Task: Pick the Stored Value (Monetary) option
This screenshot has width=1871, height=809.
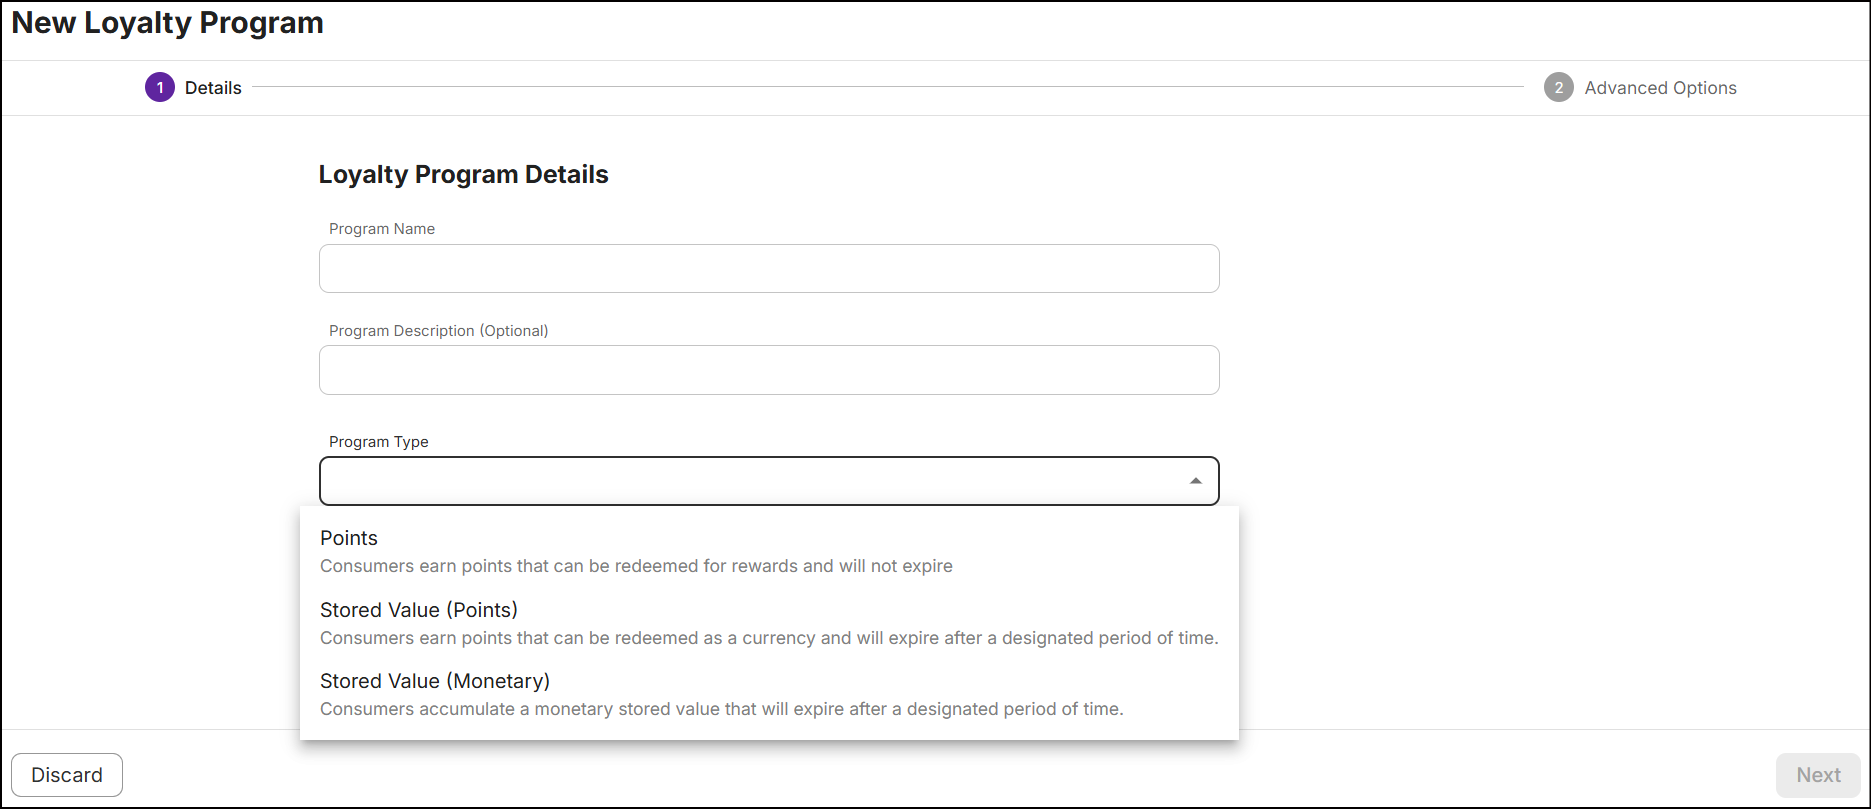Action: 435,681
